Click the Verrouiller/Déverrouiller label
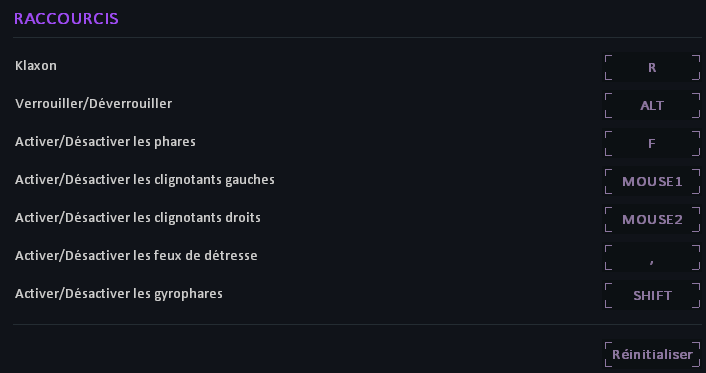 pos(93,104)
